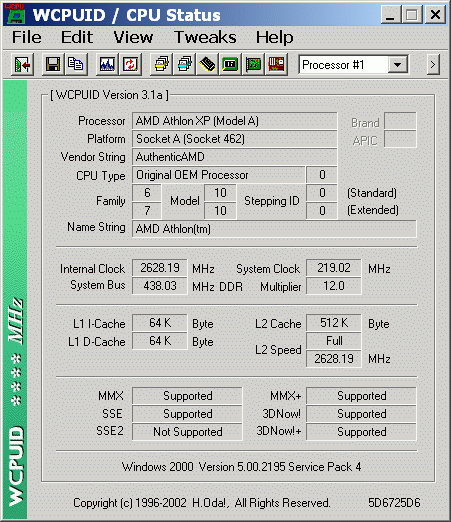The image size is (451, 522).
Task: Click the Internal Clock value 2628.19
Action: pyautogui.click(x=160, y=268)
